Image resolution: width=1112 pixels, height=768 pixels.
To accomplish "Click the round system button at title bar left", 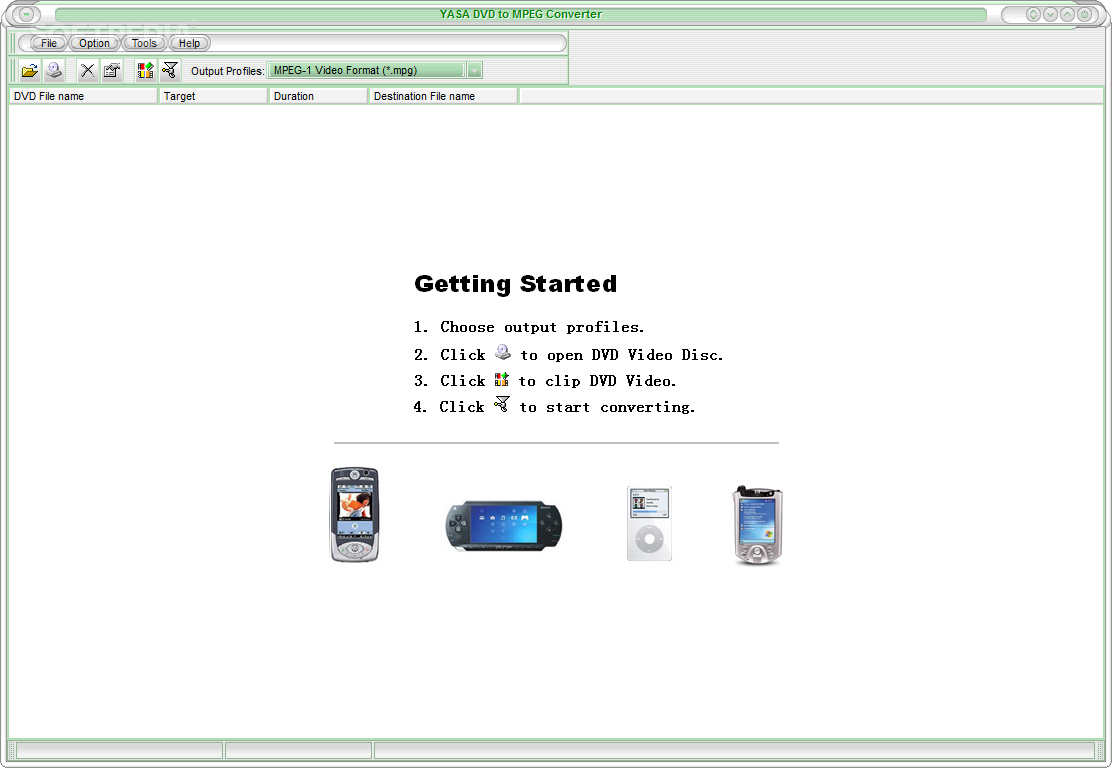I will 26,14.
